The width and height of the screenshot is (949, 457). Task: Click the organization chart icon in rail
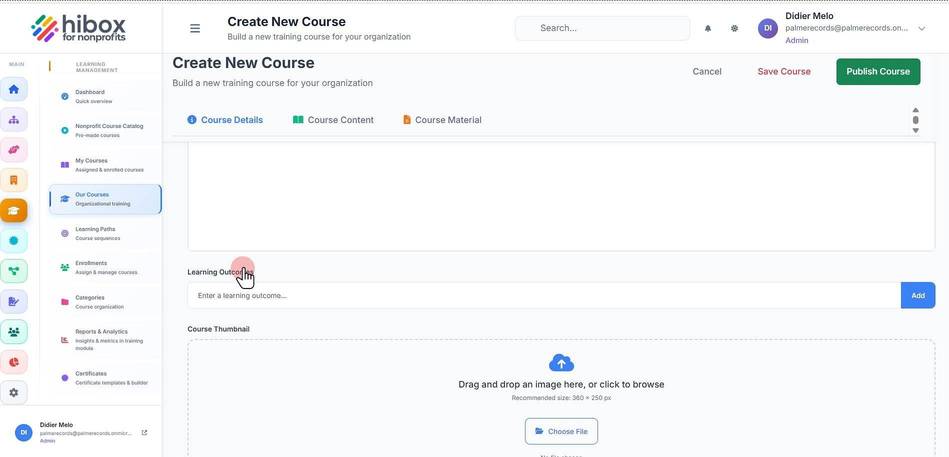pyautogui.click(x=13, y=120)
